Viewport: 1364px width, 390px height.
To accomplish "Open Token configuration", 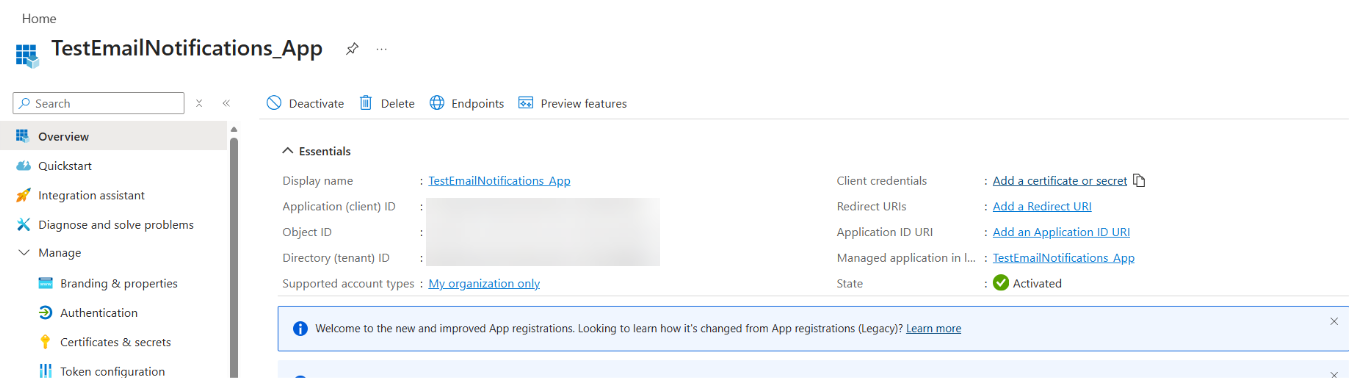I will (113, 371).
